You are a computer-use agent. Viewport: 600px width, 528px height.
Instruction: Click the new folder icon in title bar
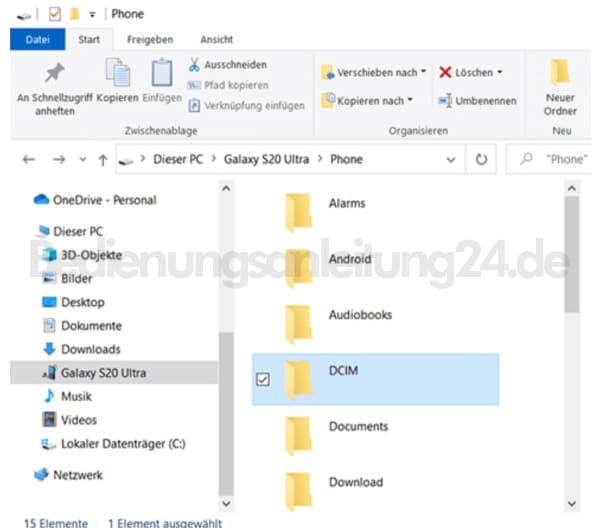(75, 14)
